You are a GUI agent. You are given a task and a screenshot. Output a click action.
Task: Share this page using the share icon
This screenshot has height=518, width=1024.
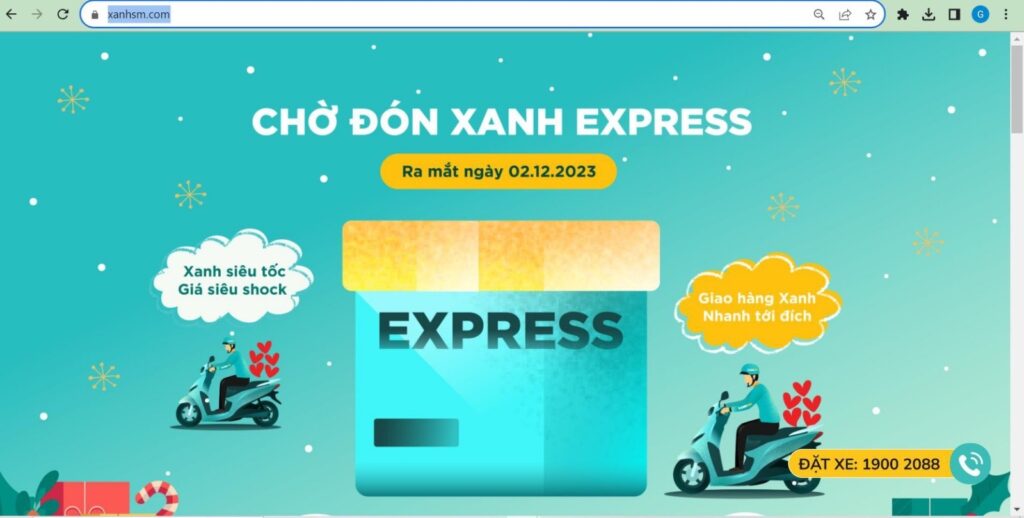pyautogui.click(x=845, y=14)
